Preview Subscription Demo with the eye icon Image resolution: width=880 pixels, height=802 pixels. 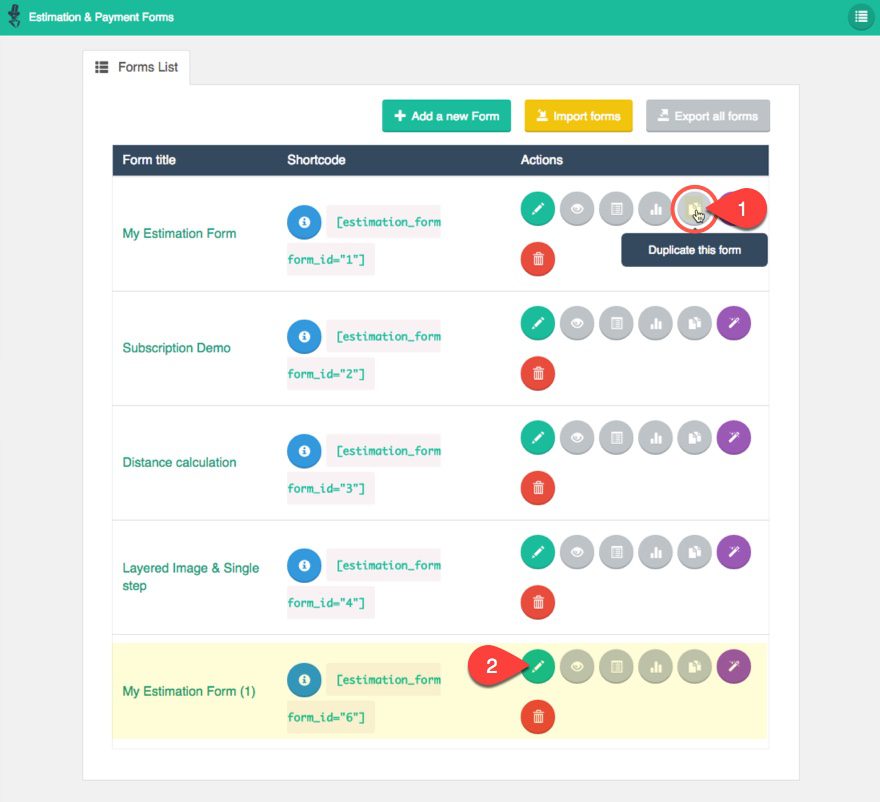point(576,323)
